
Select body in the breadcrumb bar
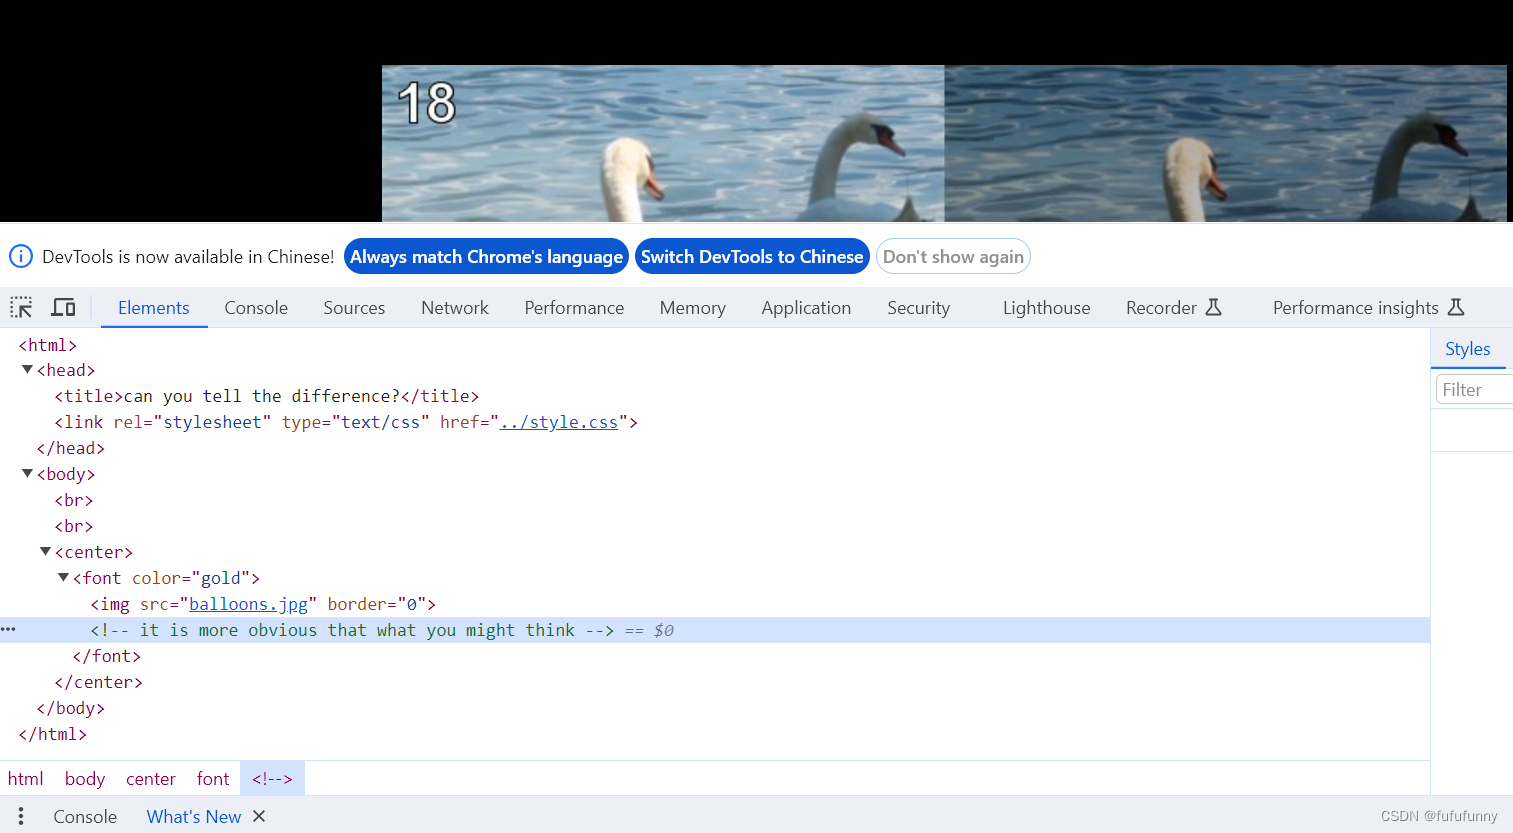click(x=85, y=778)
